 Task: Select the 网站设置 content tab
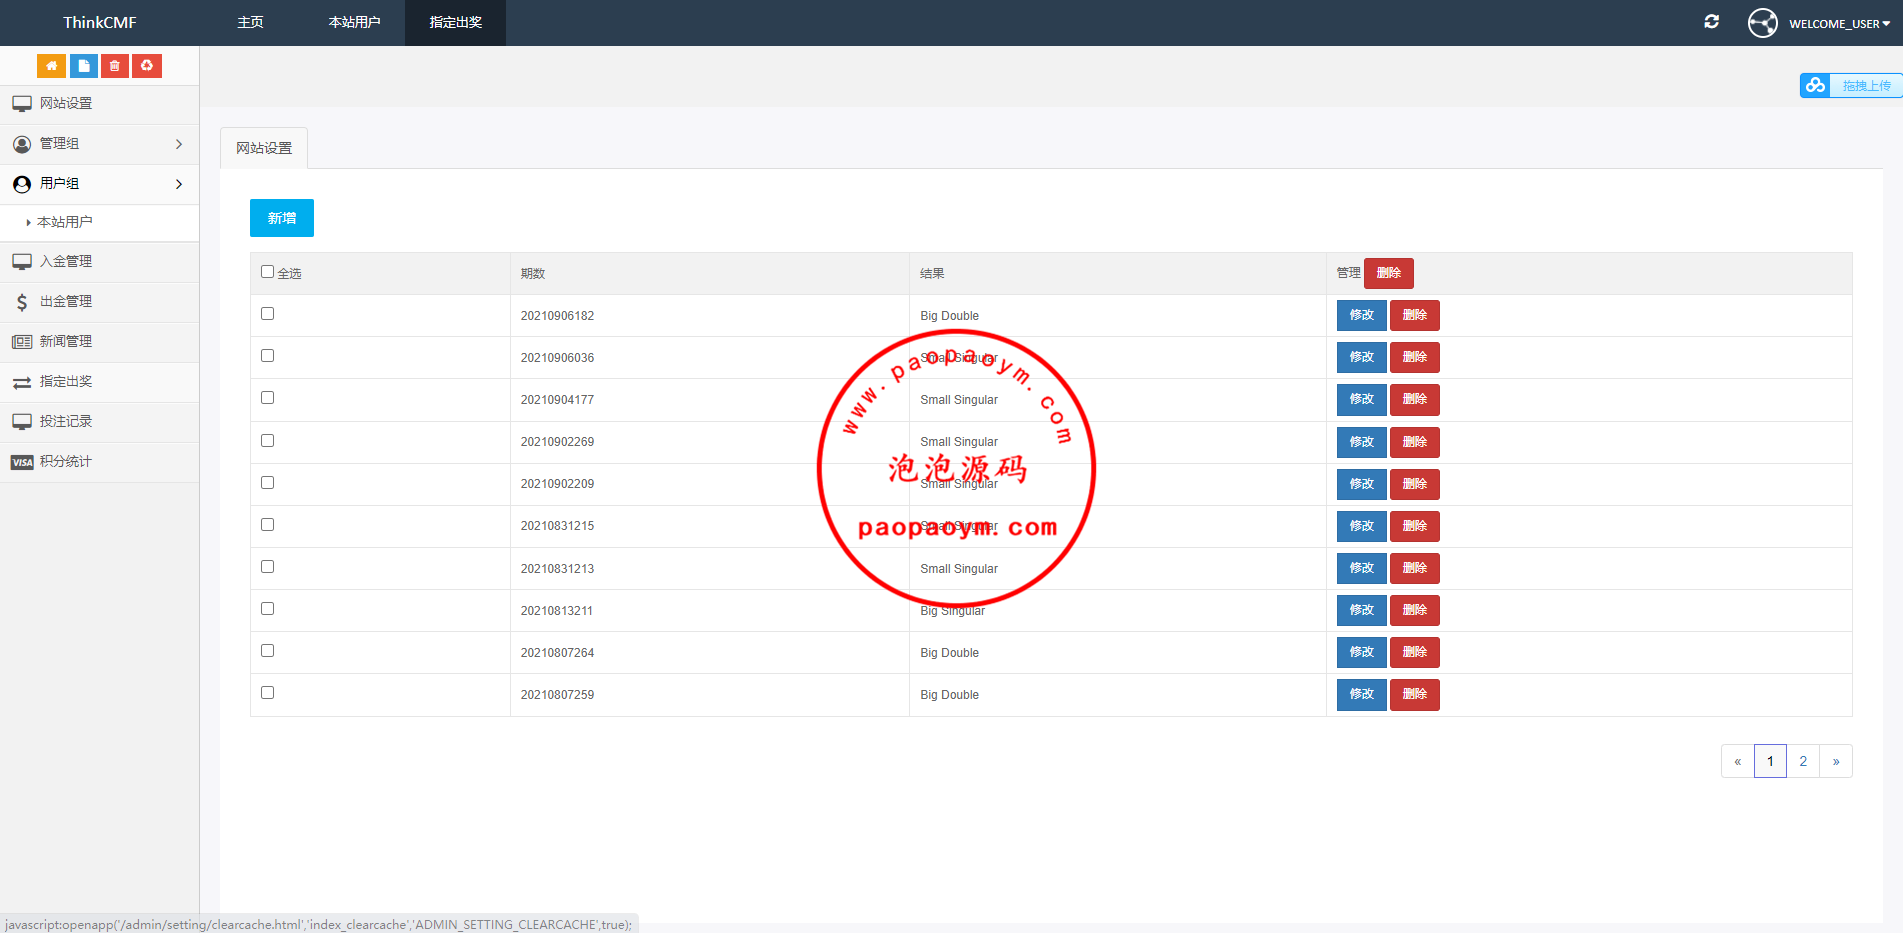(264, 148)
